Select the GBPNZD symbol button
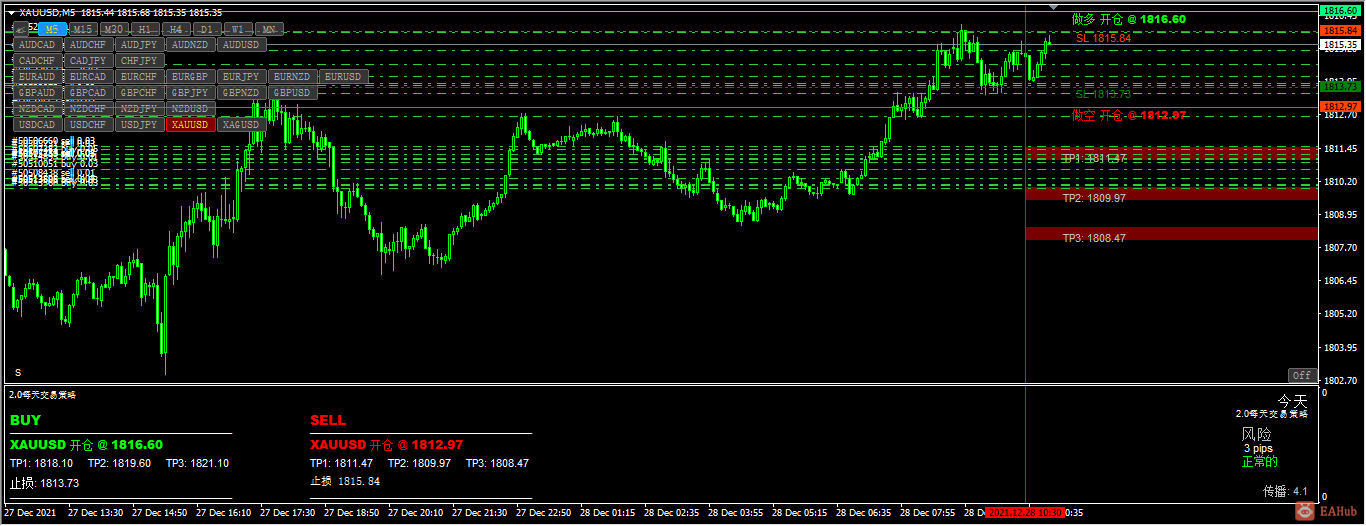The image size is (1366, 526). 242,93
